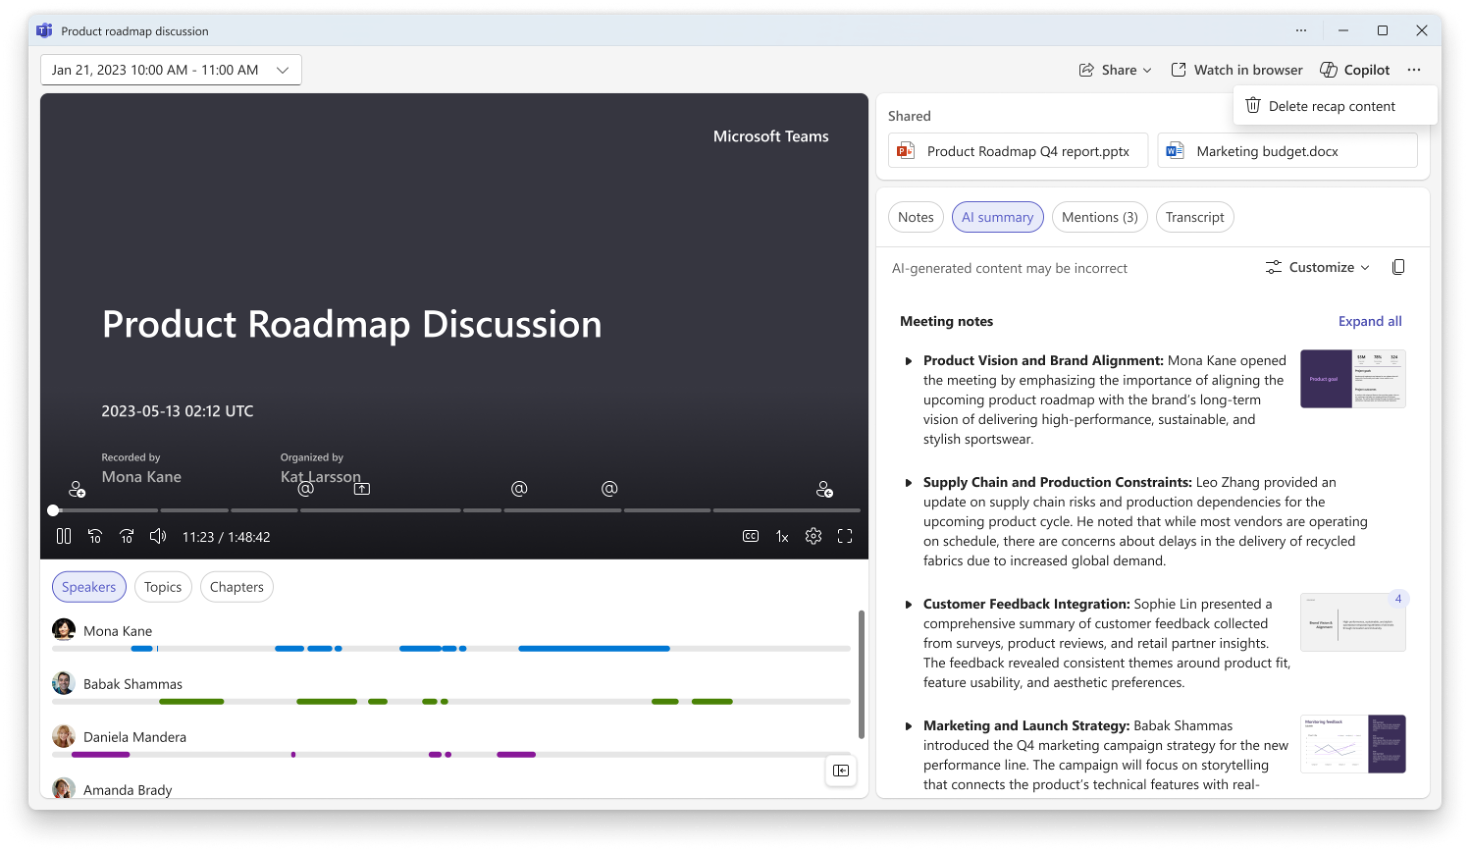Click the video progress bar playhead

click(x=53, y=511)
